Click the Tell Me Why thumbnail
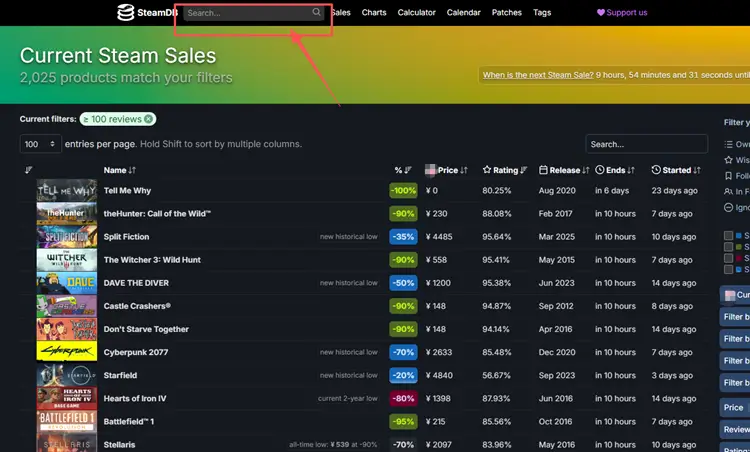This screenshot has height=452, width=750. 67,190
